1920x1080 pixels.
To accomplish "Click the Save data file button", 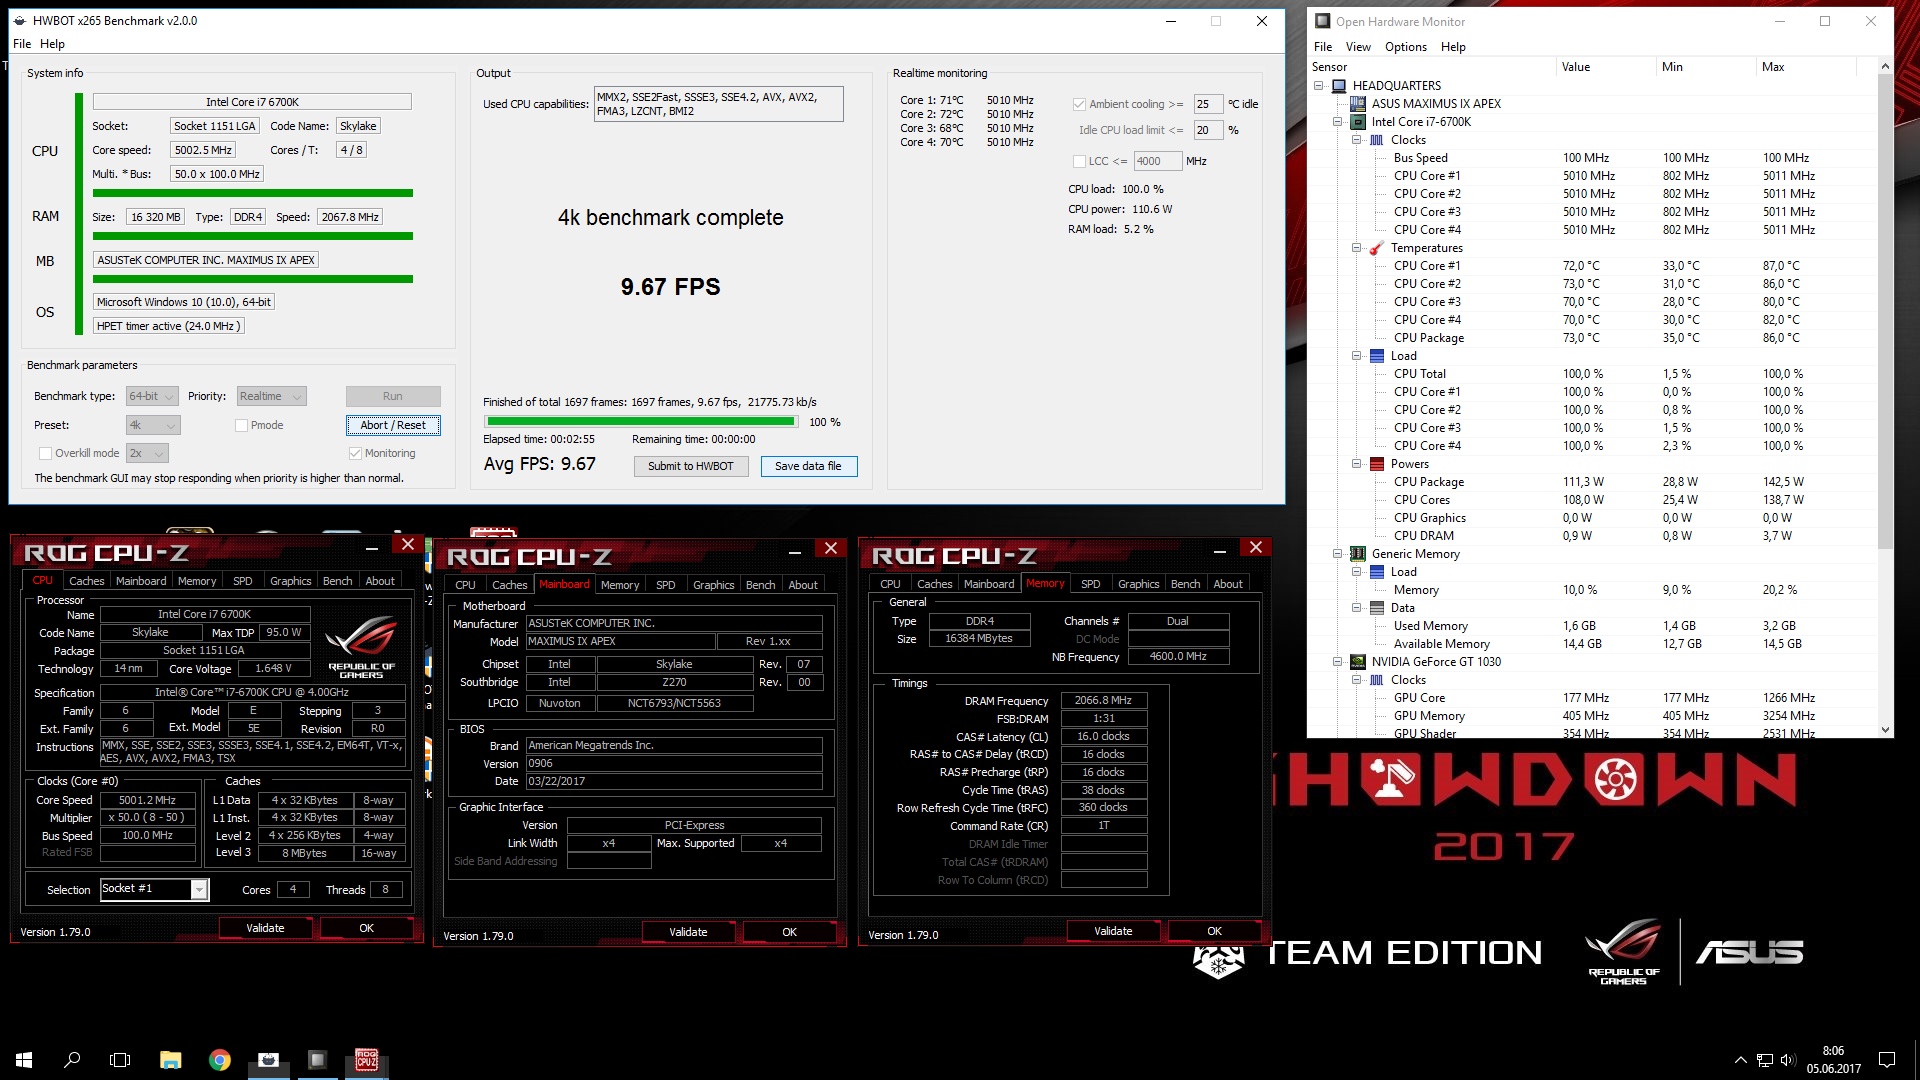I will [x=808, y=466].
